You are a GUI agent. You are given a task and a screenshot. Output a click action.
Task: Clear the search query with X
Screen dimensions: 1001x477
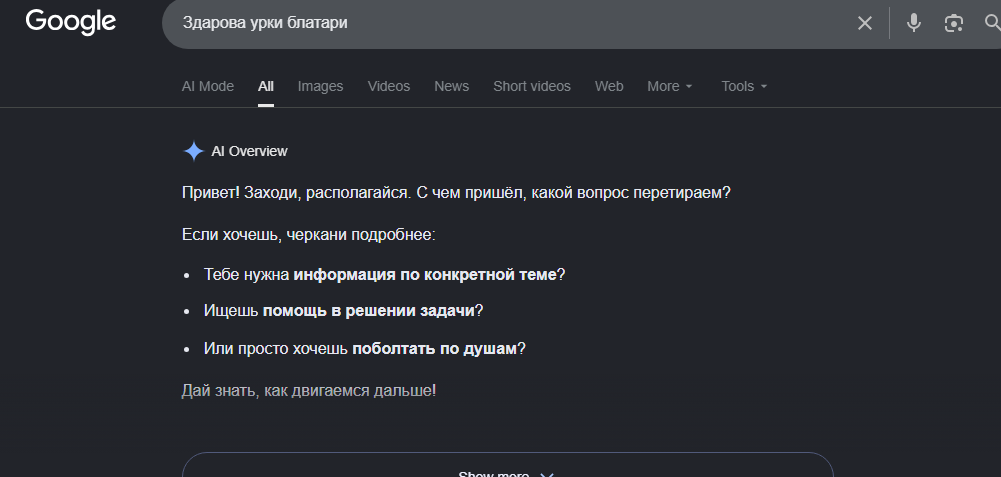pos(864,24)
